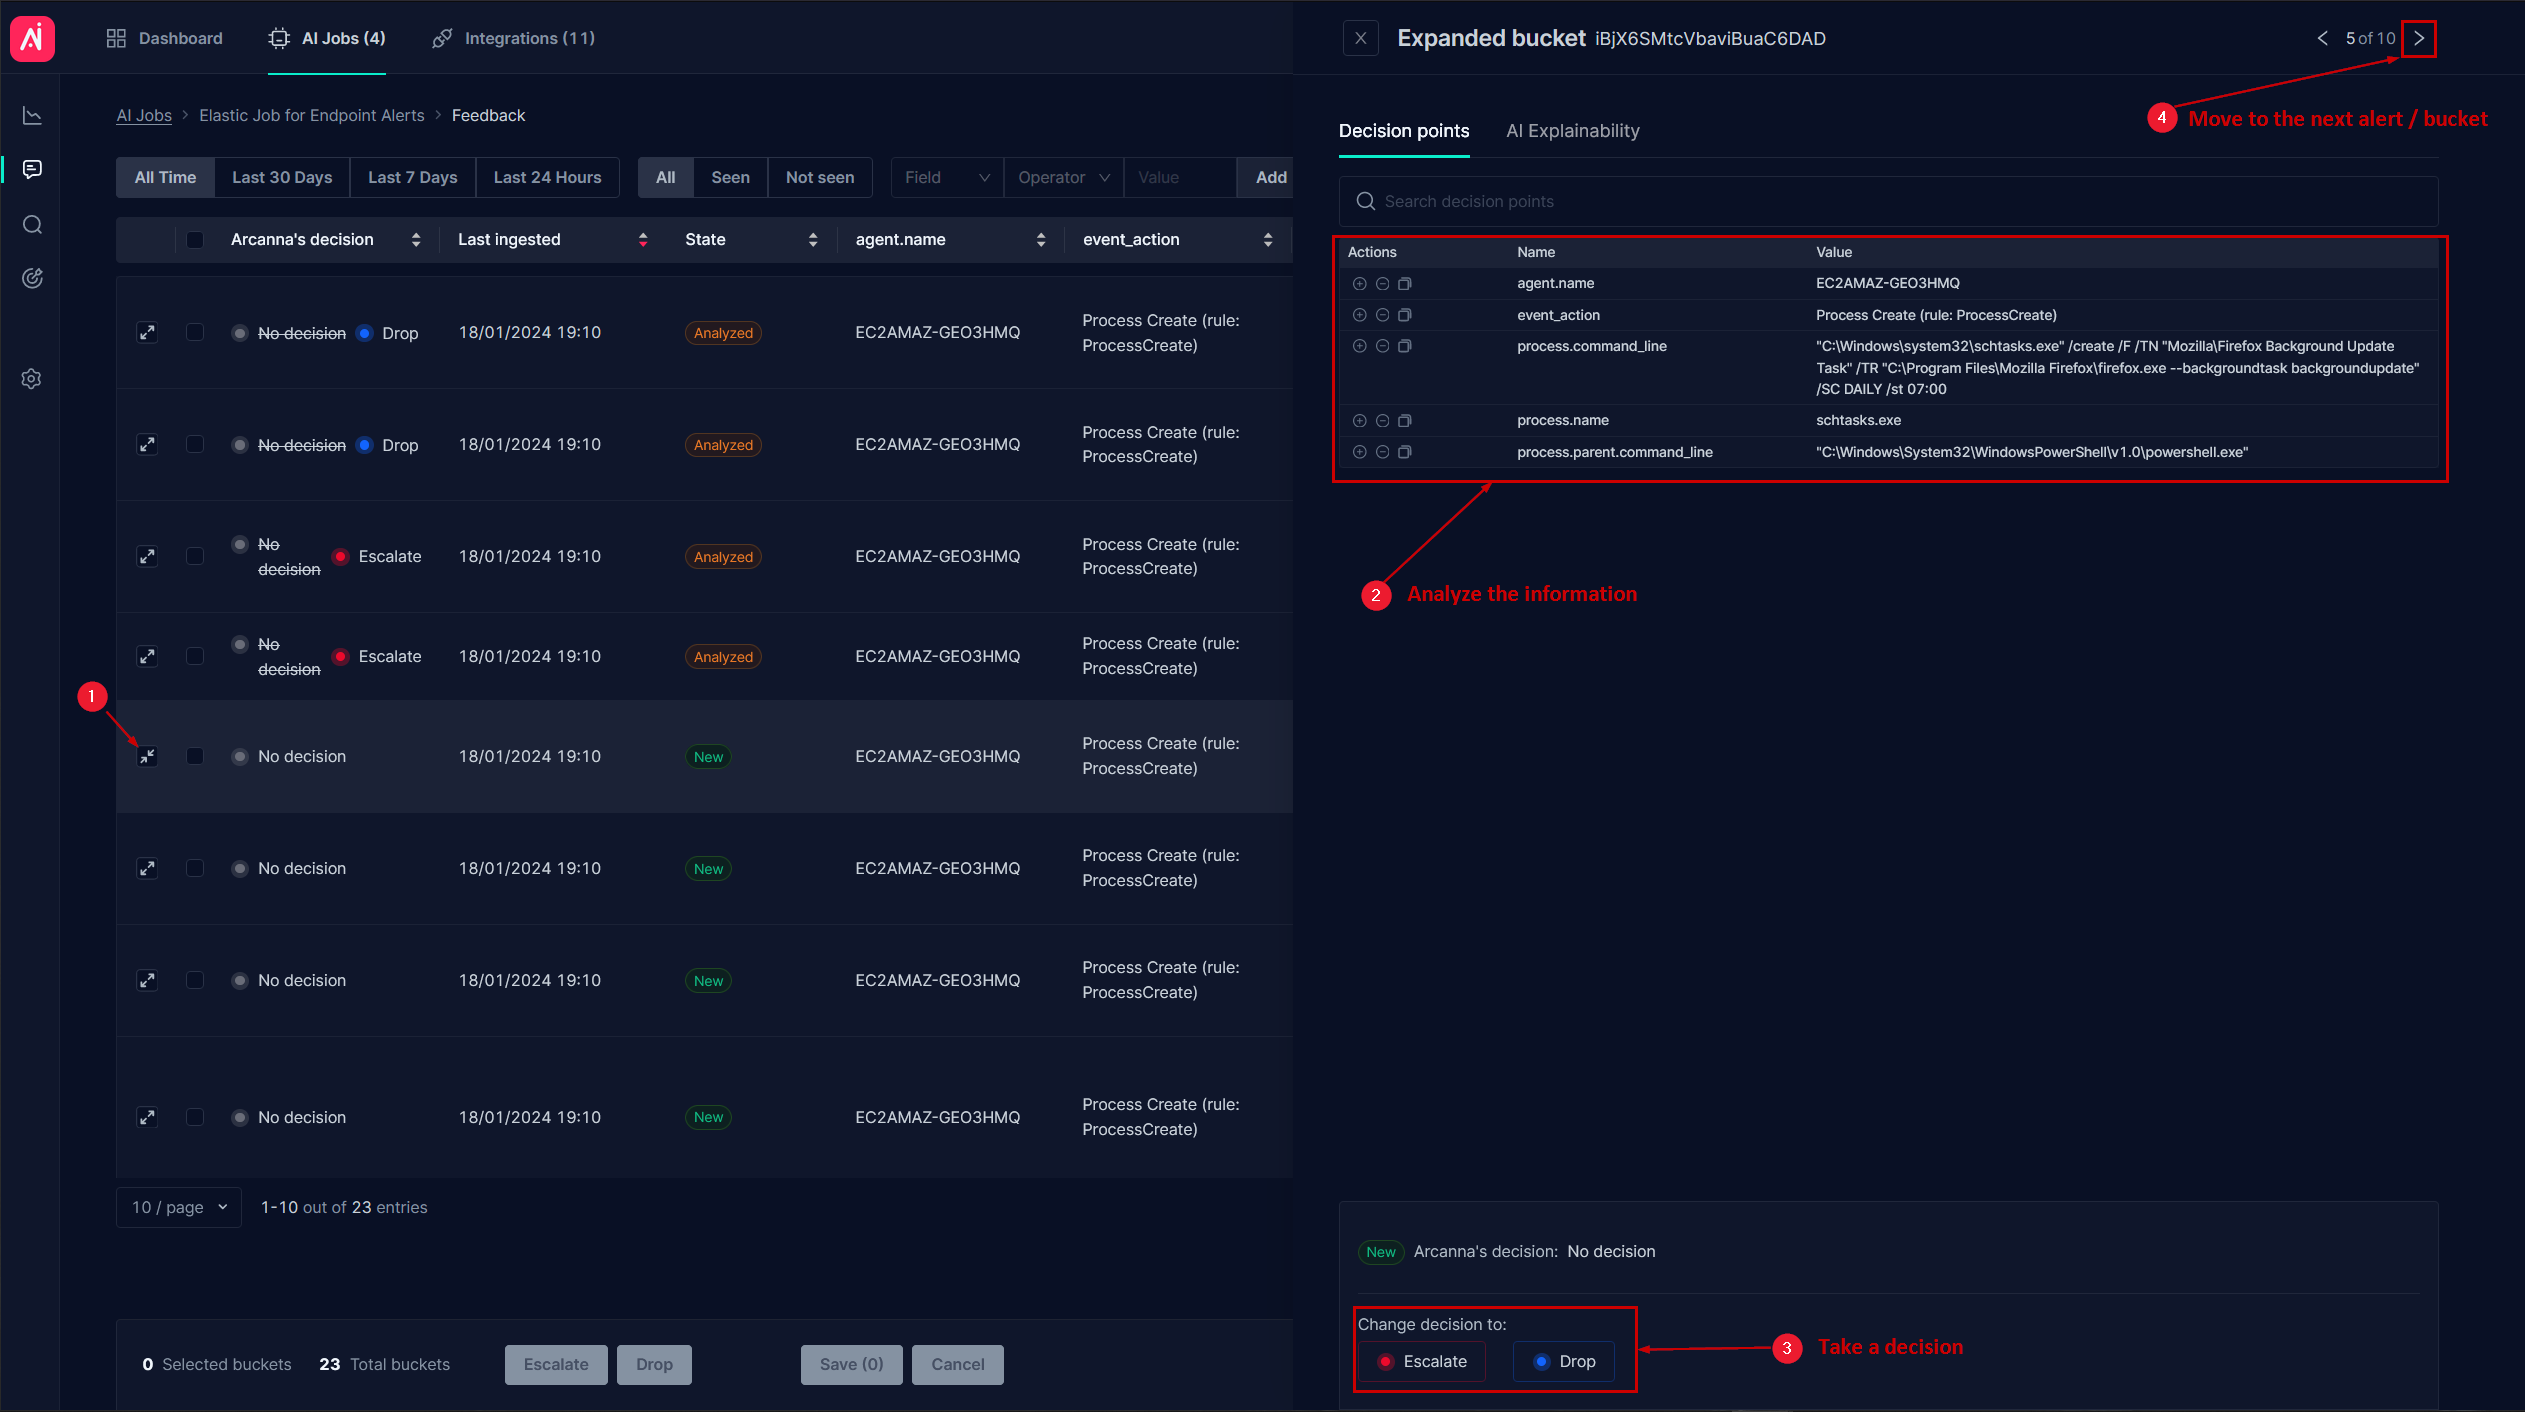This screenshot has height=1412, width=2525.
Task: Choose Escalate under Change decision to
Action: (1422, 1362)
